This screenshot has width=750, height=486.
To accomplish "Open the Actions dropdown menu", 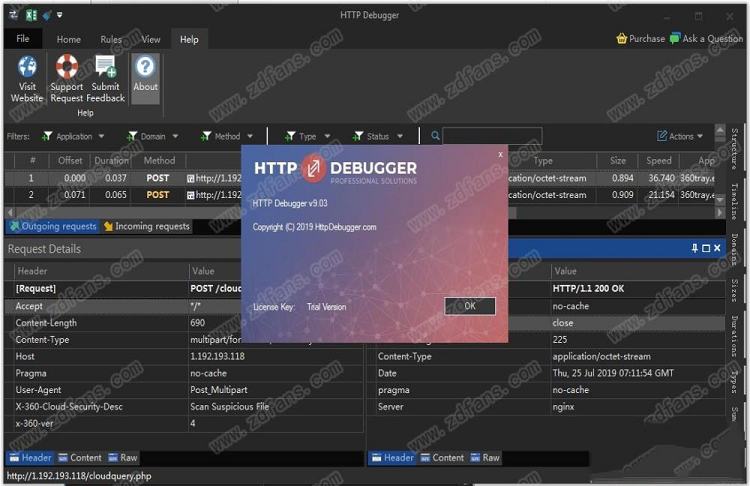I will tap(680, 136).
